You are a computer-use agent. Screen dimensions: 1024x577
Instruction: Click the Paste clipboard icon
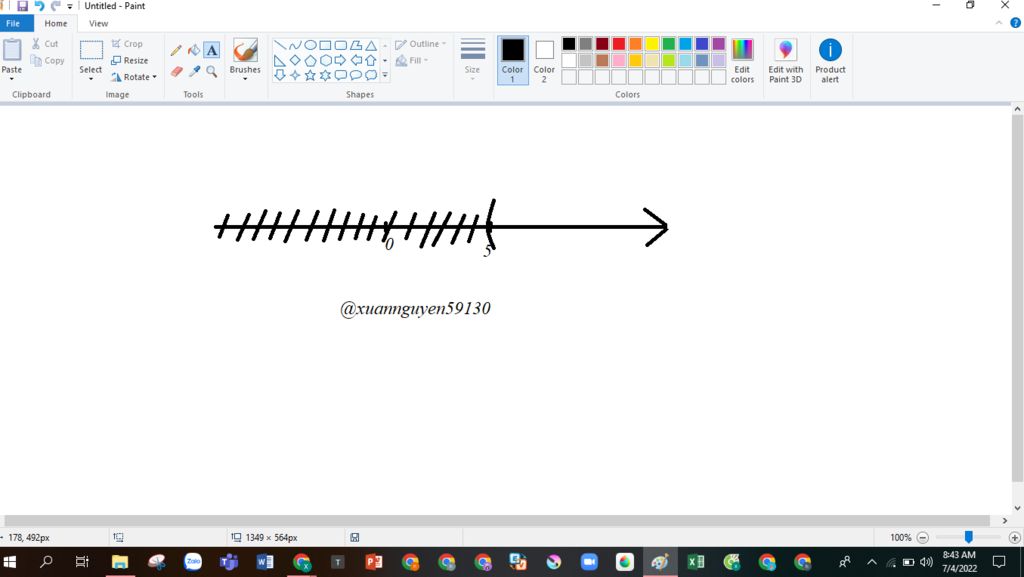[12, 50]
